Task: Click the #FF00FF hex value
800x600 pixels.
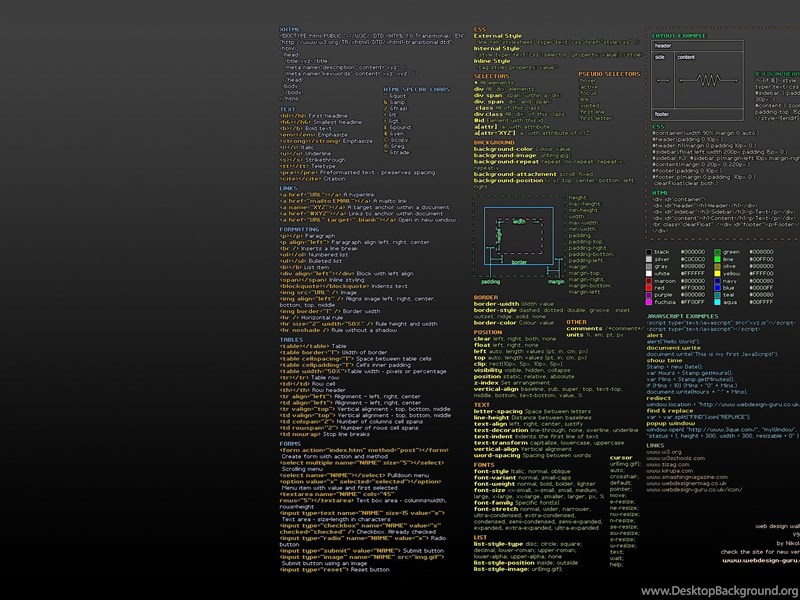Action: pyautogui.click(x=692, y=302)
